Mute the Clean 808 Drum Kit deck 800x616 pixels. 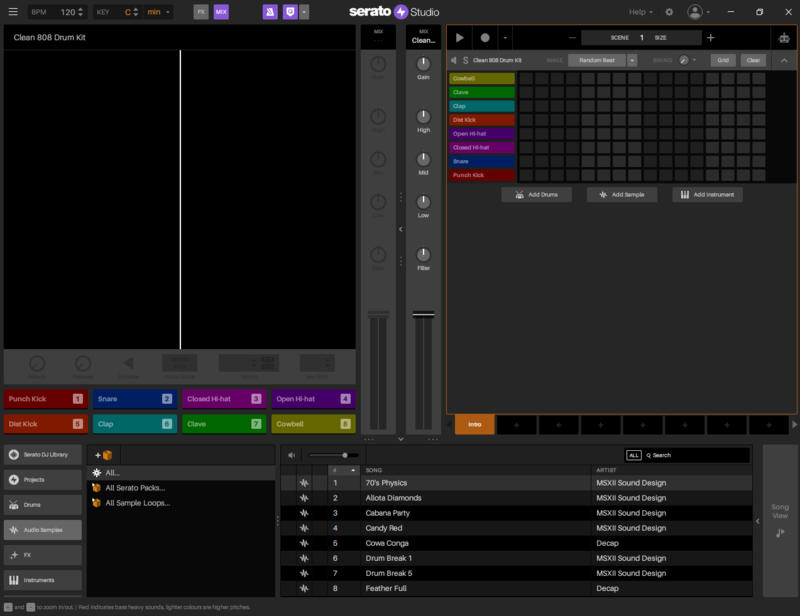[x=454, y=60]
